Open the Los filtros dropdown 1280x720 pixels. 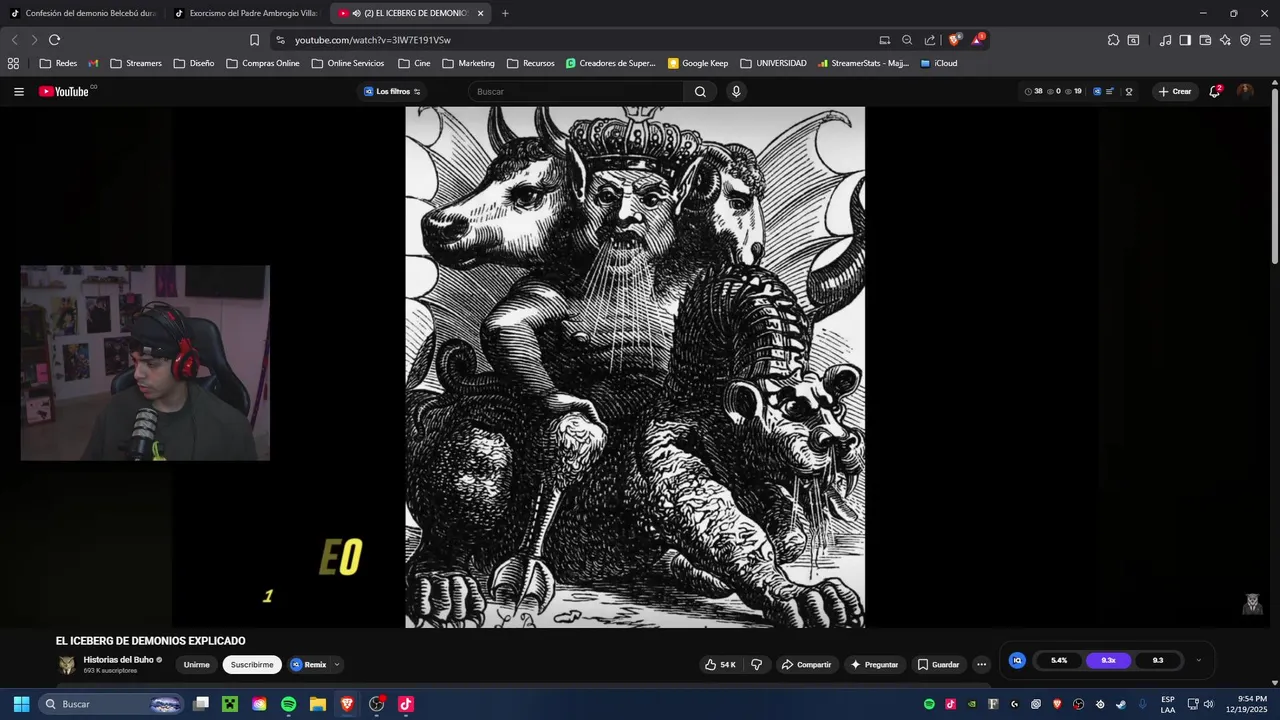click(x=393, y=91)
